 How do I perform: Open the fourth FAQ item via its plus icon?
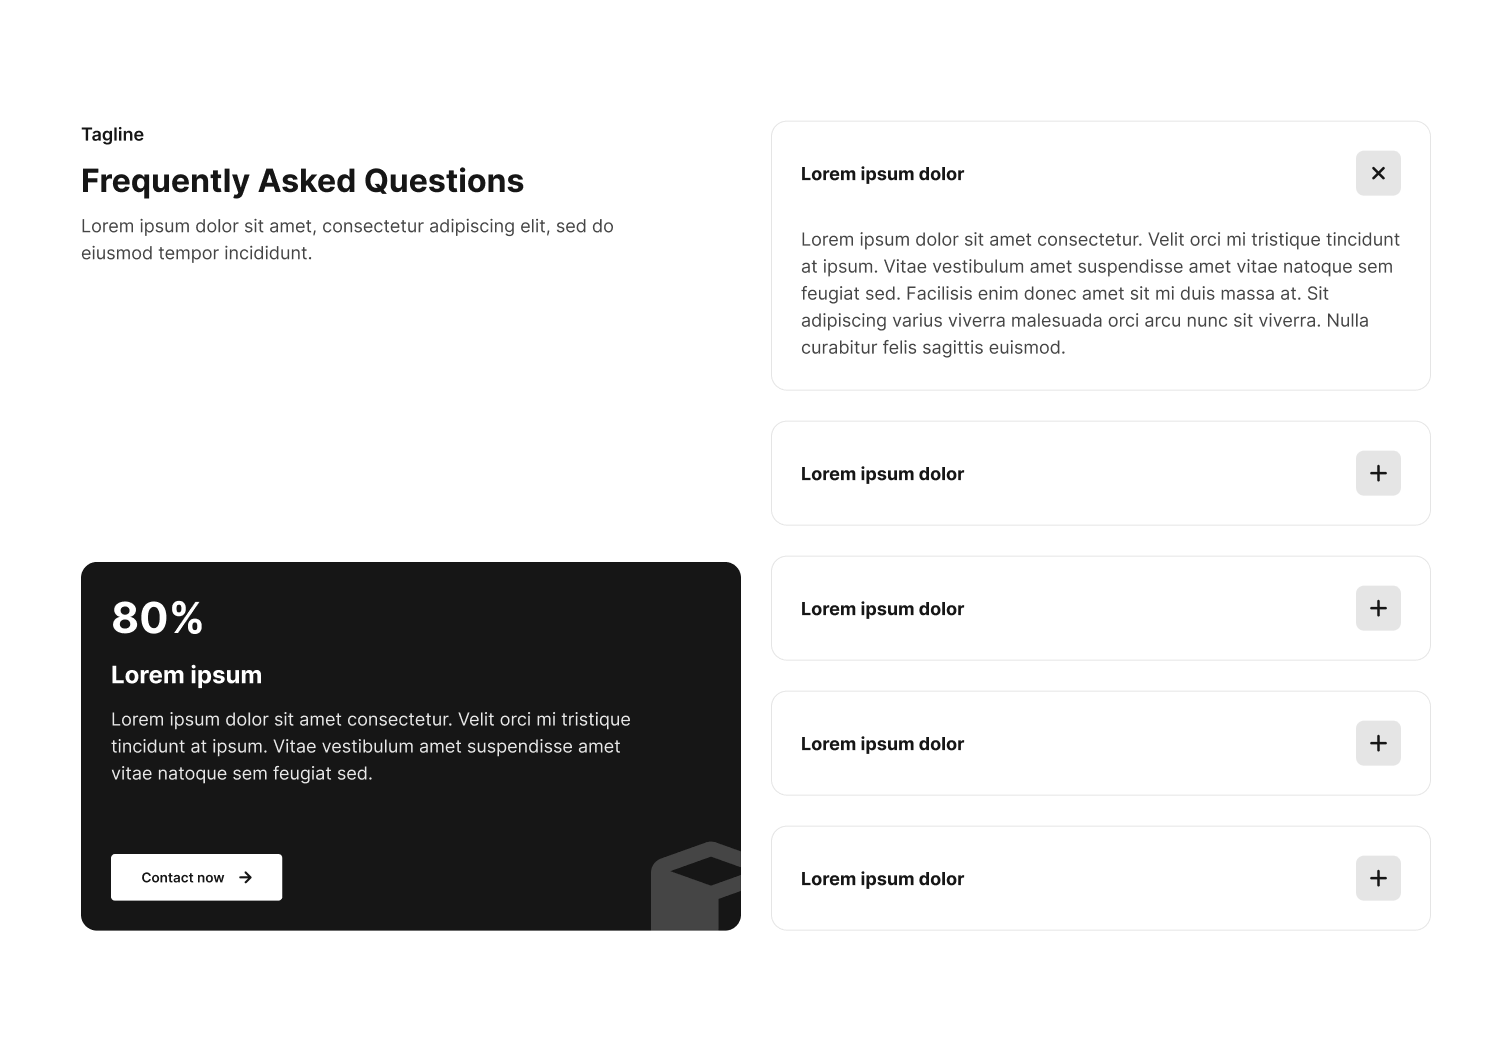click(x=1378, y=743)
